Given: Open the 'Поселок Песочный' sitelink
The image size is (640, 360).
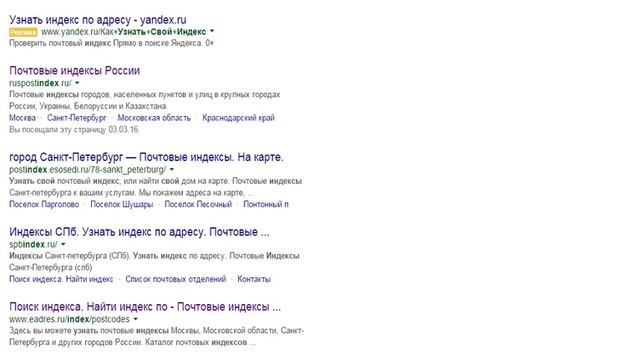Looking at the screenshot, I should pyautogui.click(x=198, y=204).
